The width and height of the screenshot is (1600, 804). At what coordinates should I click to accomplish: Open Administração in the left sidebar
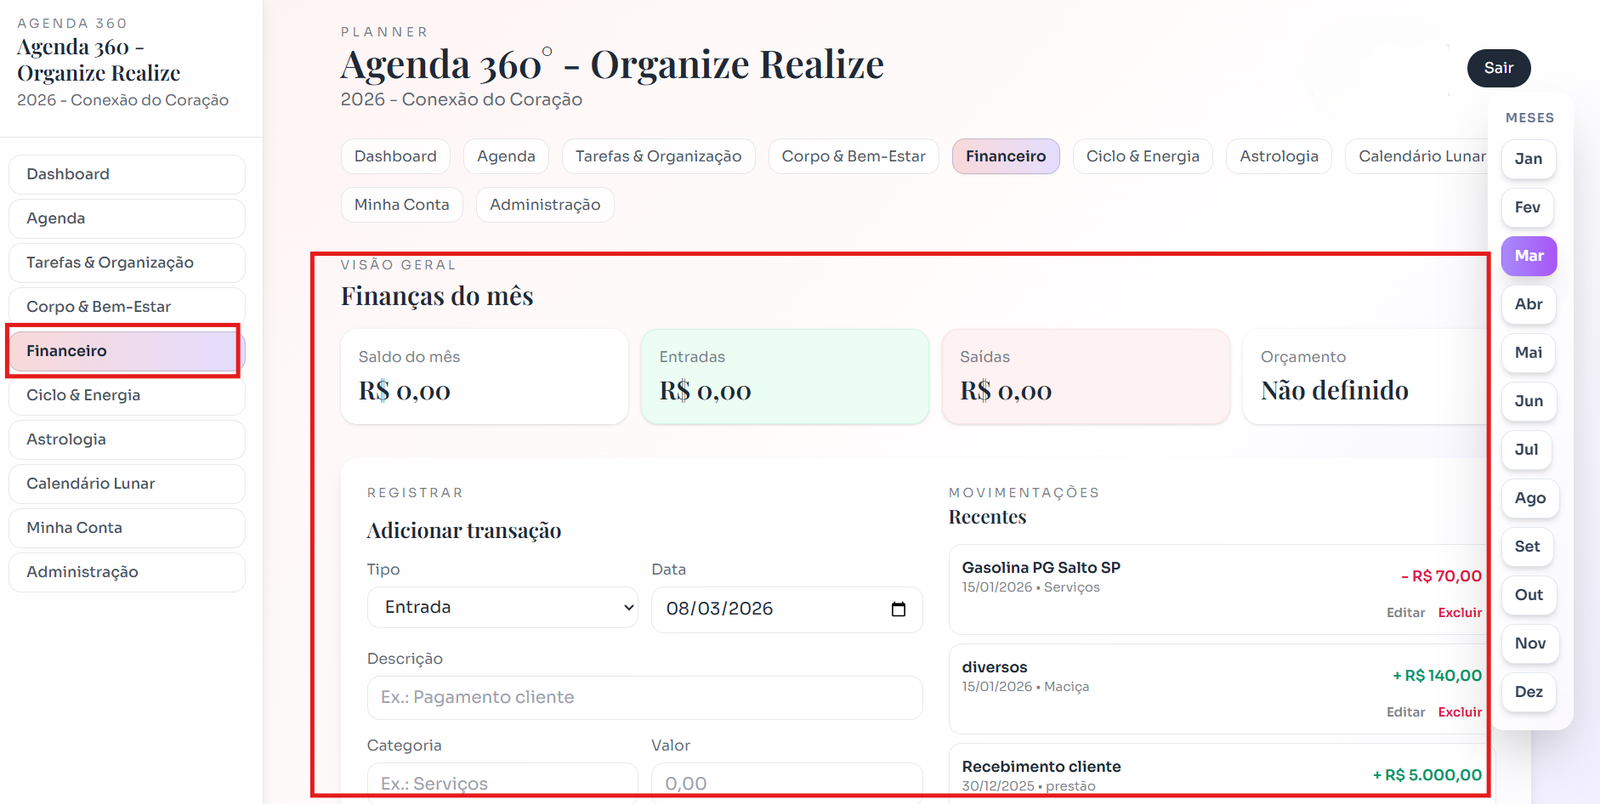(127, 572)
